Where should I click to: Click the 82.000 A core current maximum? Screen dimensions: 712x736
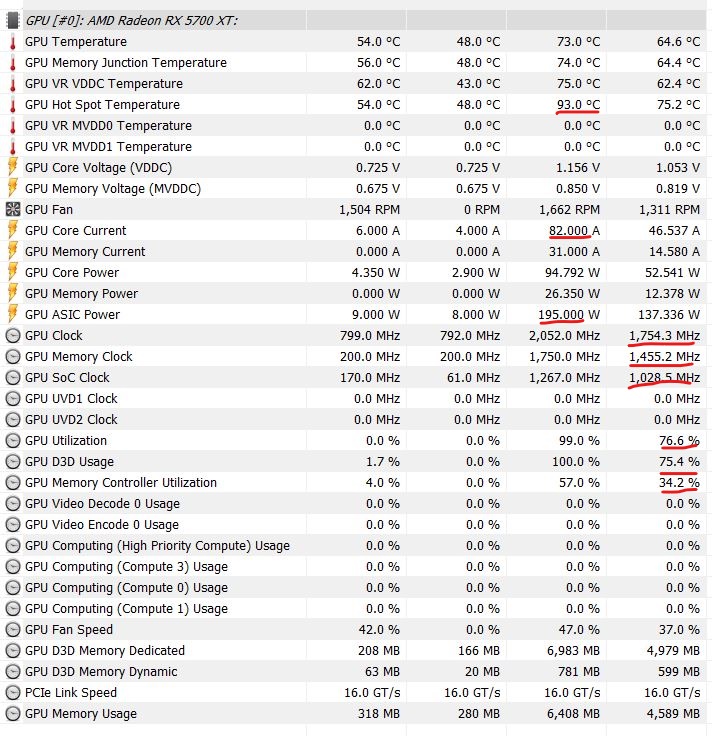[574, 230]
